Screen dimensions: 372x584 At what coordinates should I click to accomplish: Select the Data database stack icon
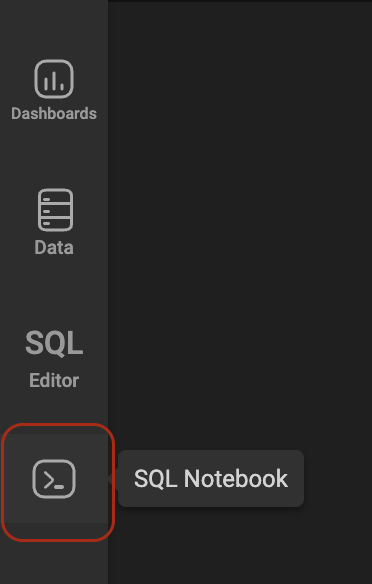[x=55, y=210]
